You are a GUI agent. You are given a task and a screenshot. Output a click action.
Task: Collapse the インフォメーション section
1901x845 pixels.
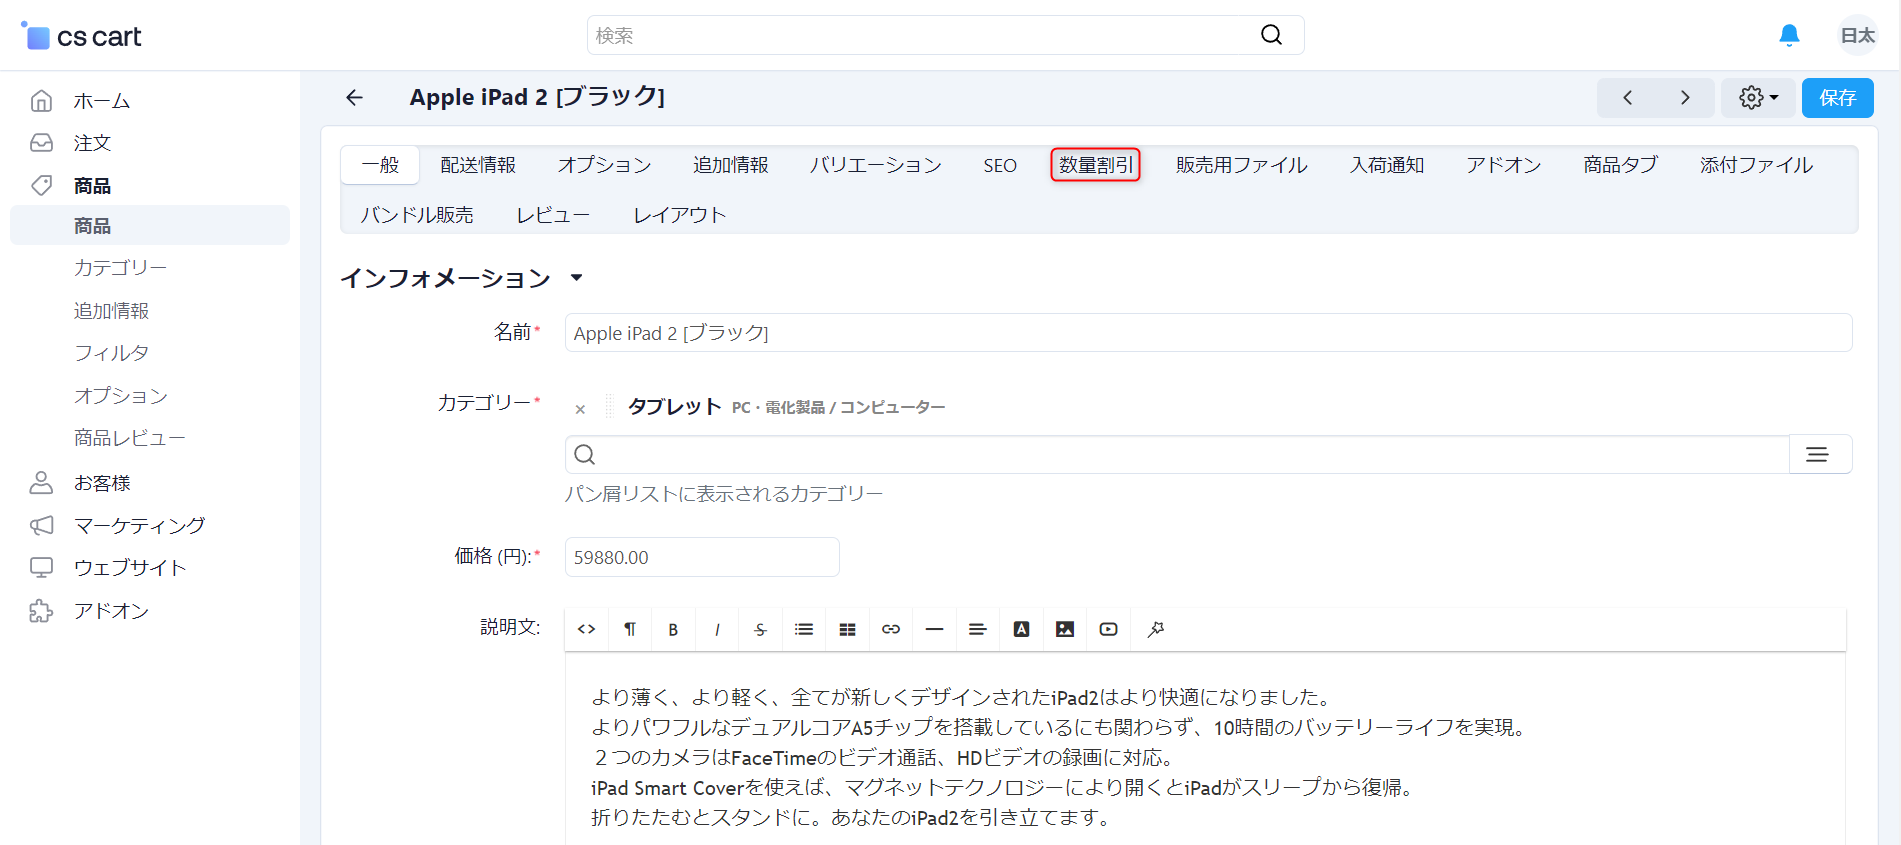point(576,278)
